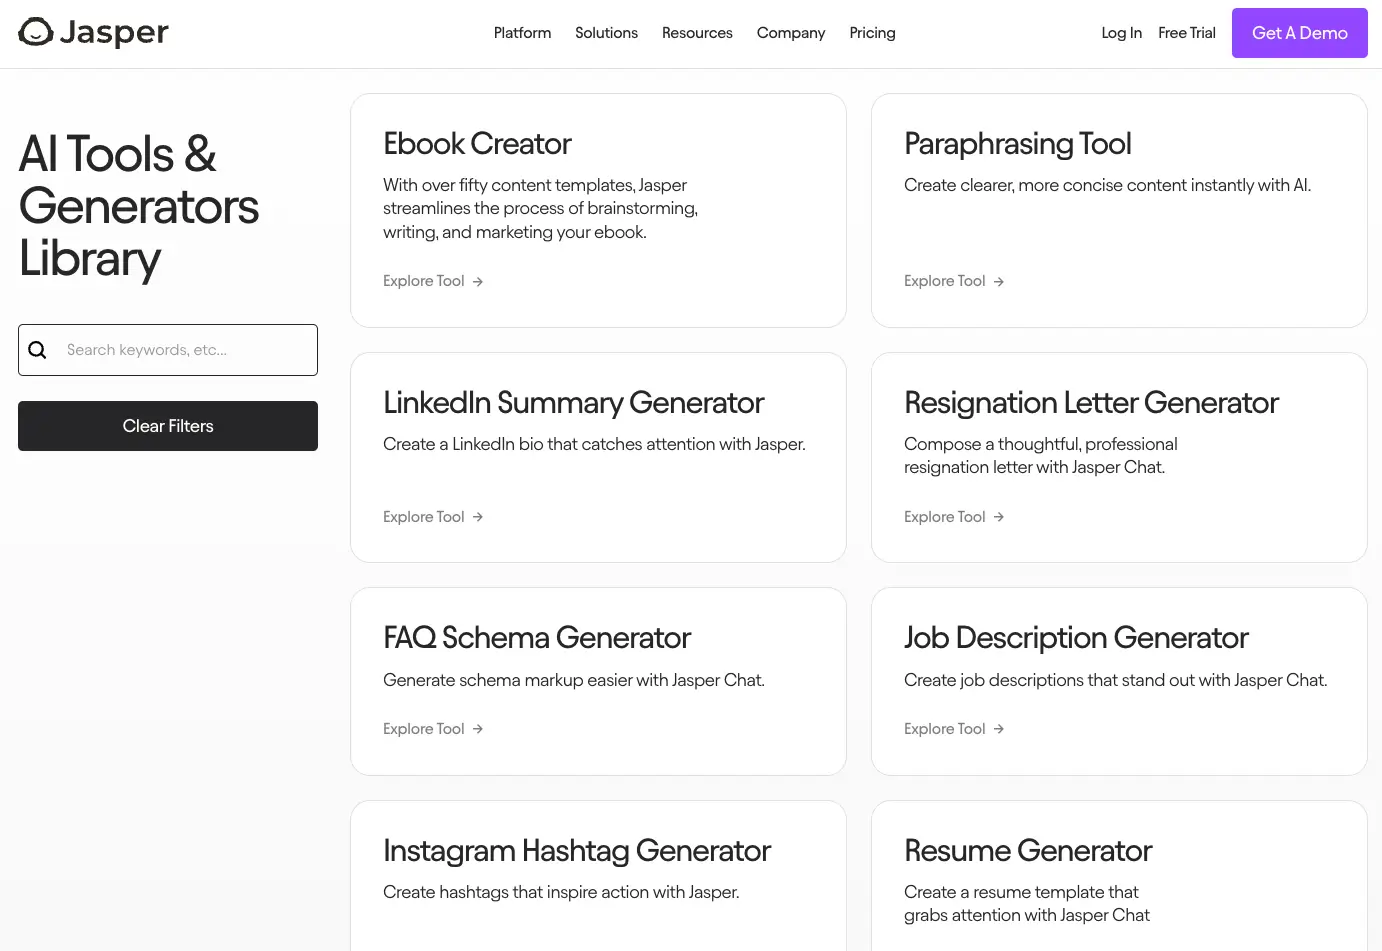Image resolution: width=1382 pixels, height=951 pixels.
Task: Click the Log In link
Action: tap(1121, 33)
